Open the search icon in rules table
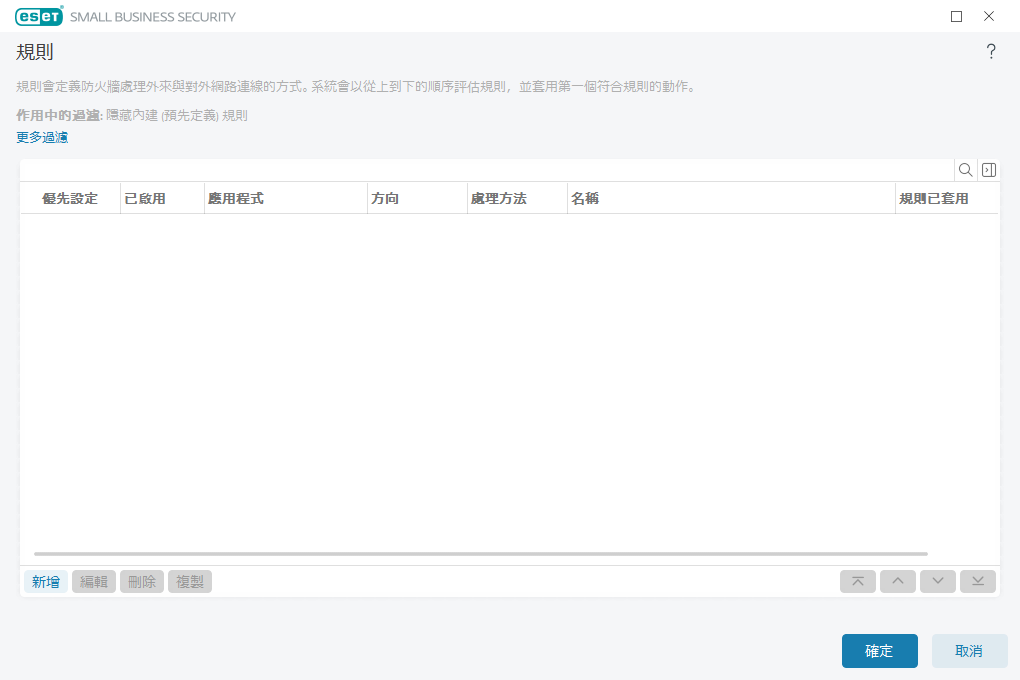1020x680 pixels. tap(965, 170)
